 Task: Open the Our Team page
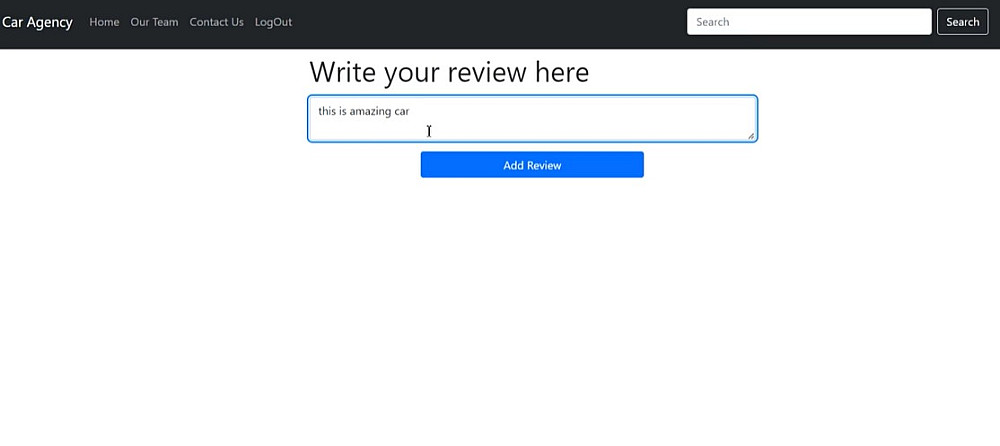tap(154, 22)
